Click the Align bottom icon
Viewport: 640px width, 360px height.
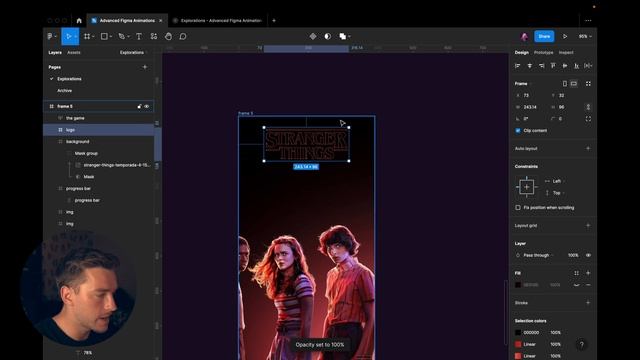pyautogui.click(x=576, y=66)
